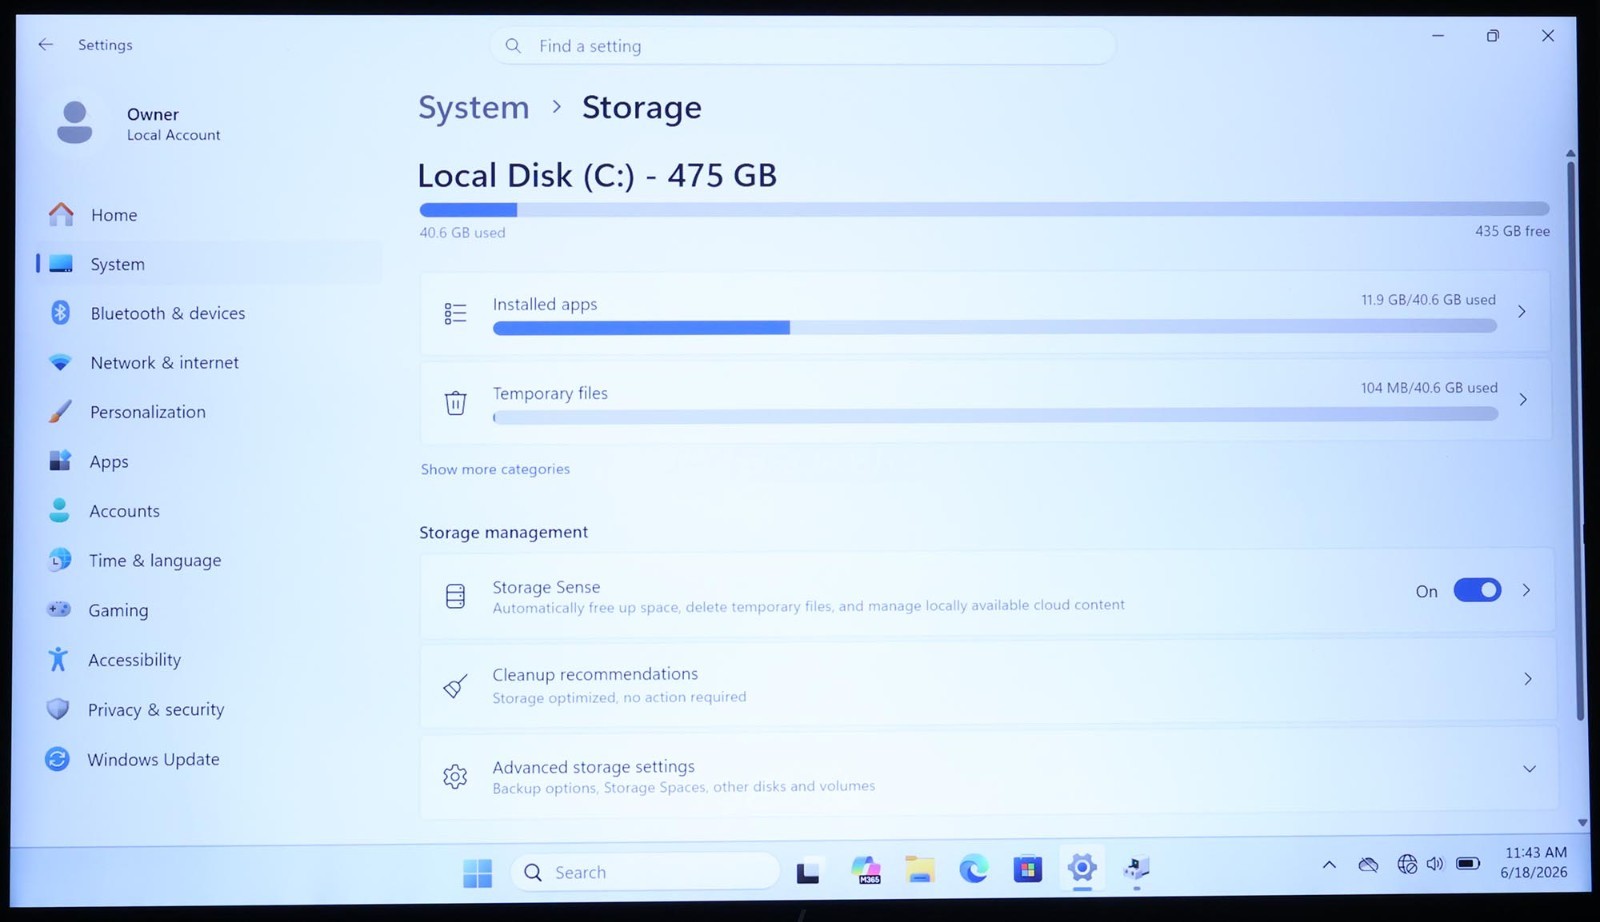Click the Windows Update refresh icon
This screenshot has width=1600, height=922.
coord(57,759)
